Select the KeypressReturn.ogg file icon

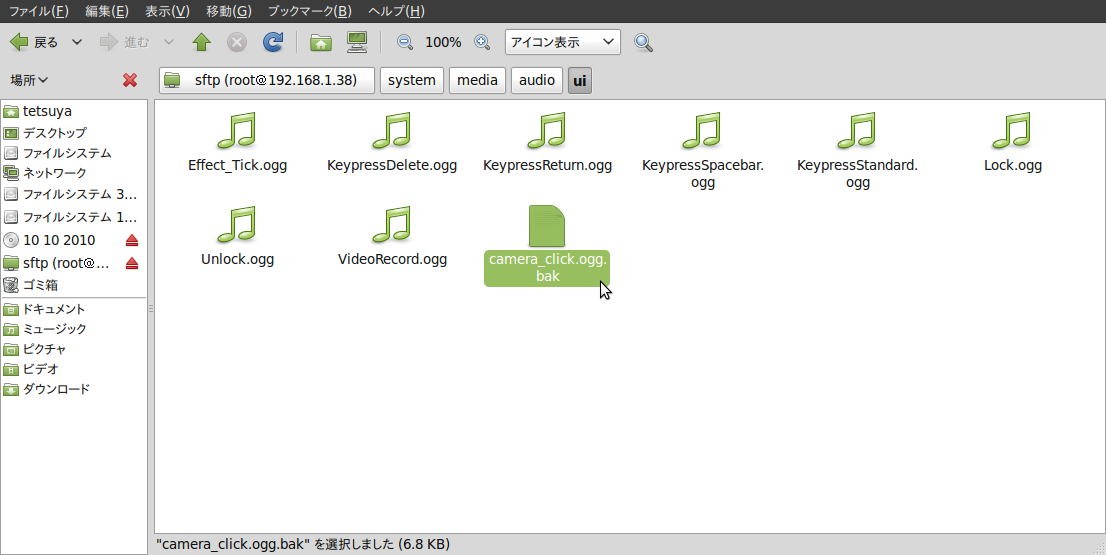(547, 130)
